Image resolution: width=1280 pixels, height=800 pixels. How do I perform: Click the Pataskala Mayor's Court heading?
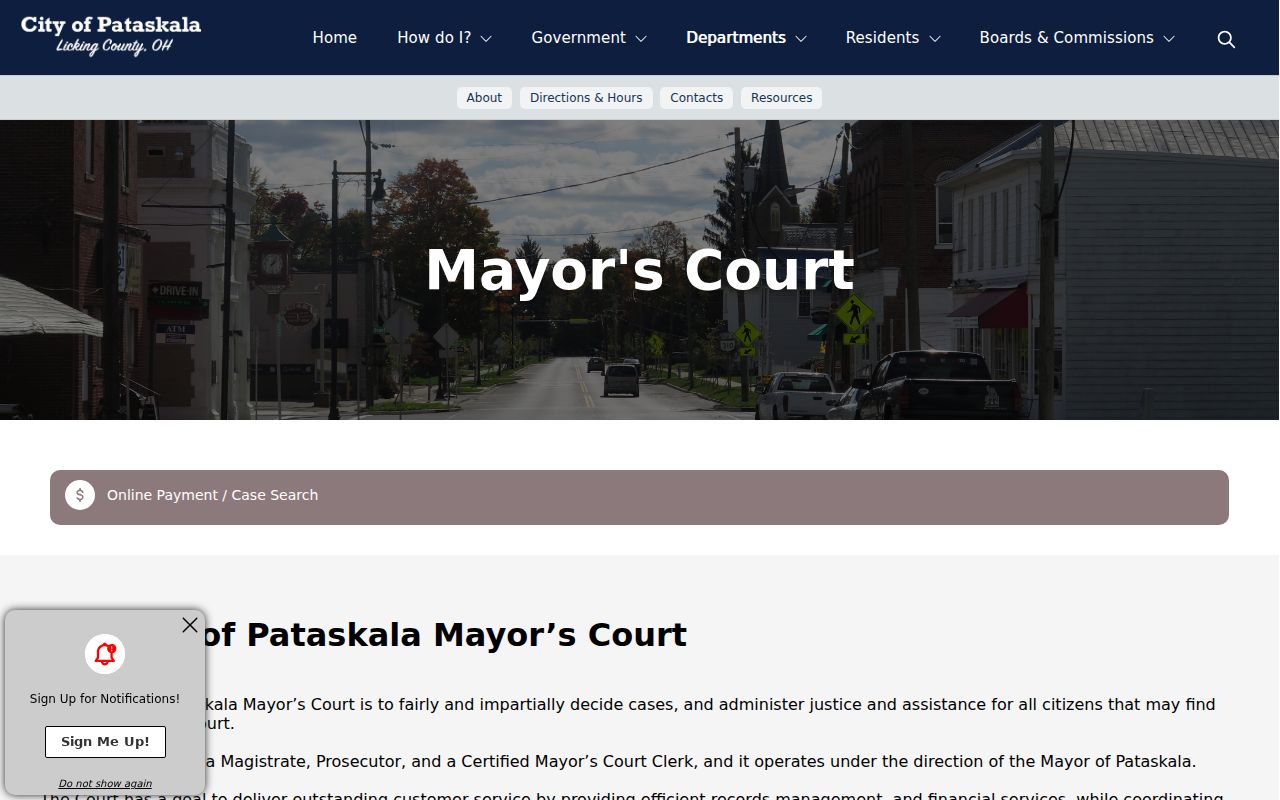pyautogui.click(x=445, y=635)
